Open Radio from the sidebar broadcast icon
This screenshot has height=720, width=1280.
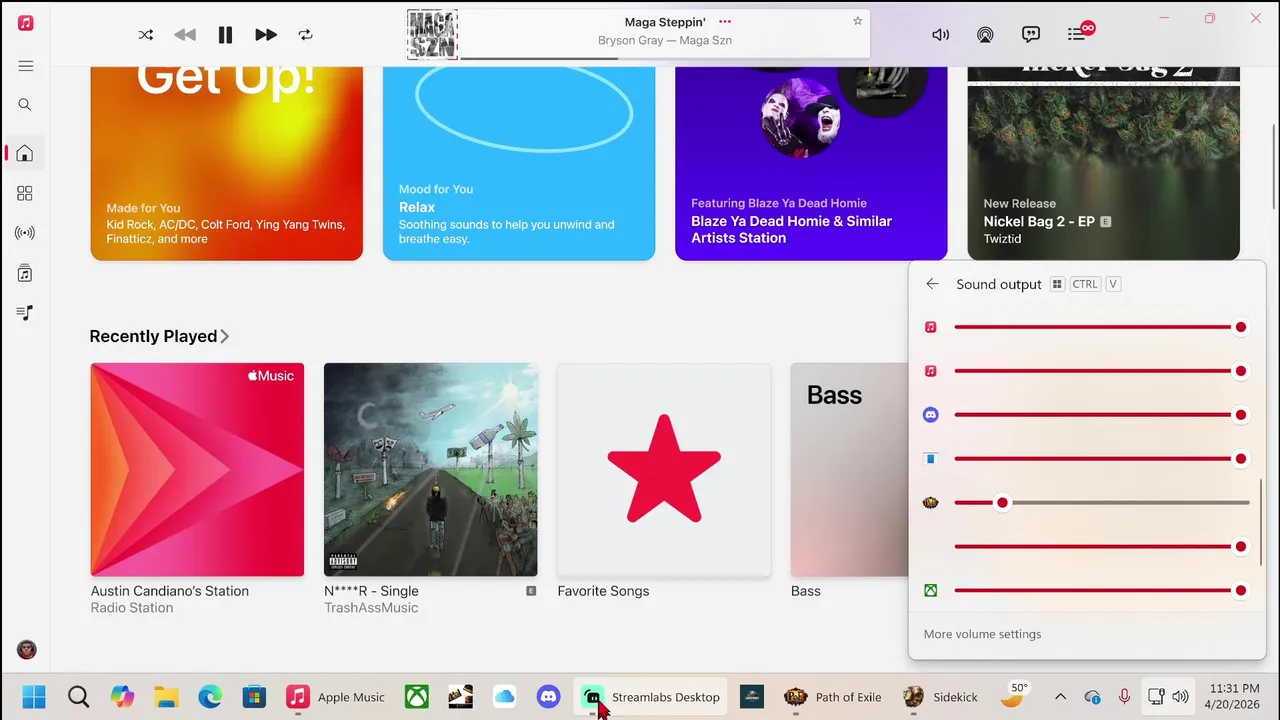tap(25, 233)
